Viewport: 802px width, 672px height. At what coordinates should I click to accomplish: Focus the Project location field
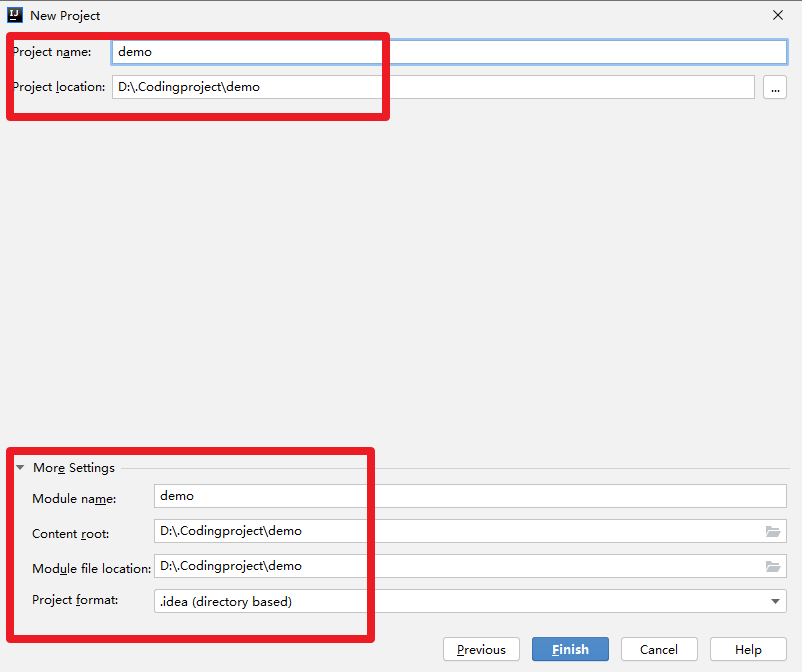point(433,87)
